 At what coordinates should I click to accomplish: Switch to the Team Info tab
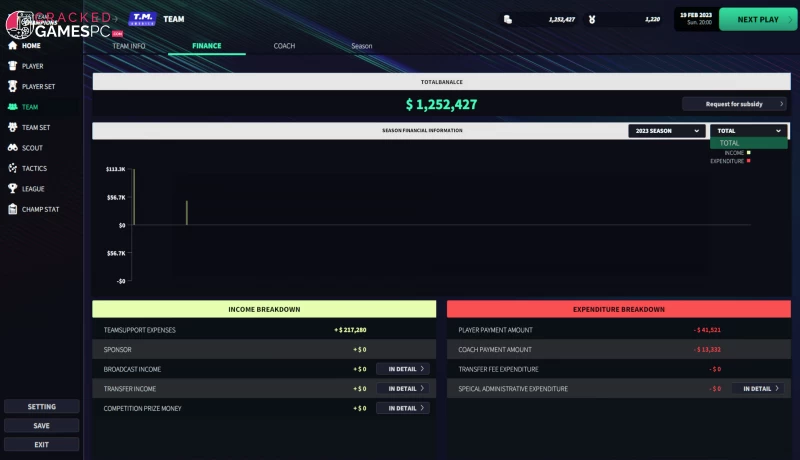(129, 46)
